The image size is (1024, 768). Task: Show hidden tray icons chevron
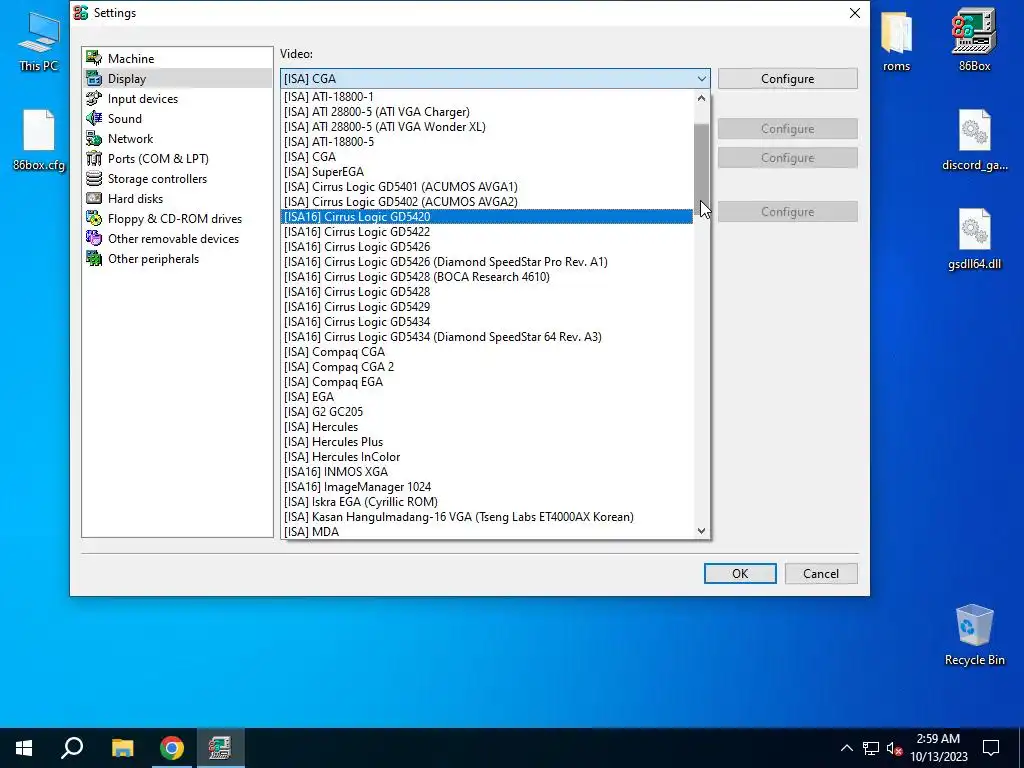point(846,748)
